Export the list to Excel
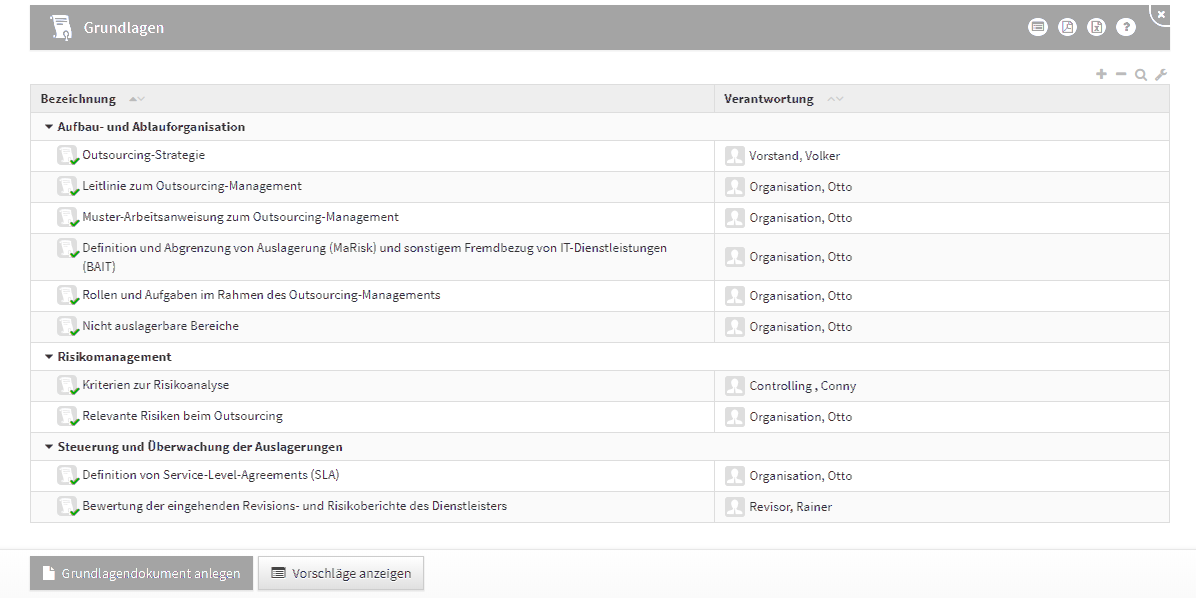The width and height of the screenshot is (1196, 598). pos(1096,27)
